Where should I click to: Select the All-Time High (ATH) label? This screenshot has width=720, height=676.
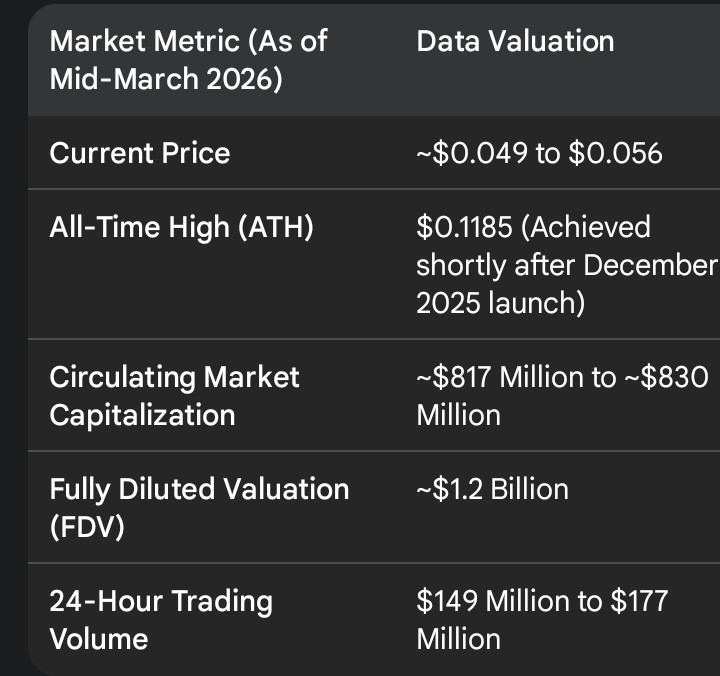click(182, 227)
